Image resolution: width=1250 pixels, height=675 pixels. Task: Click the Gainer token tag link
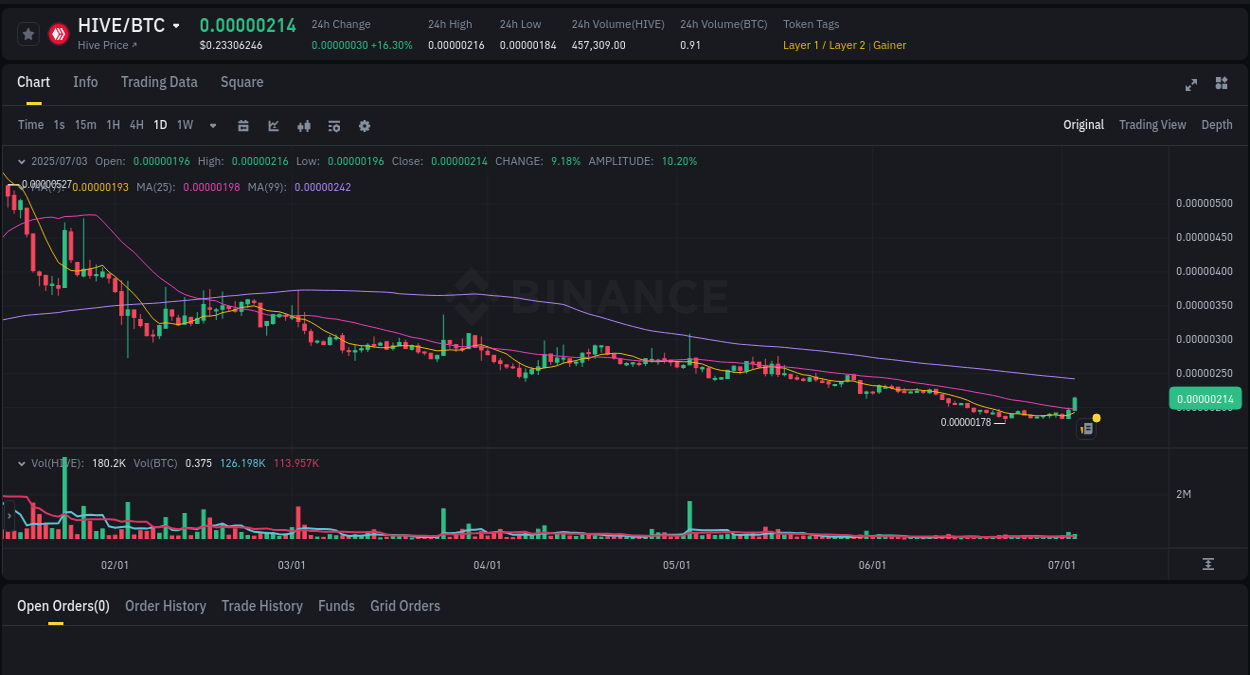[890, 45]
